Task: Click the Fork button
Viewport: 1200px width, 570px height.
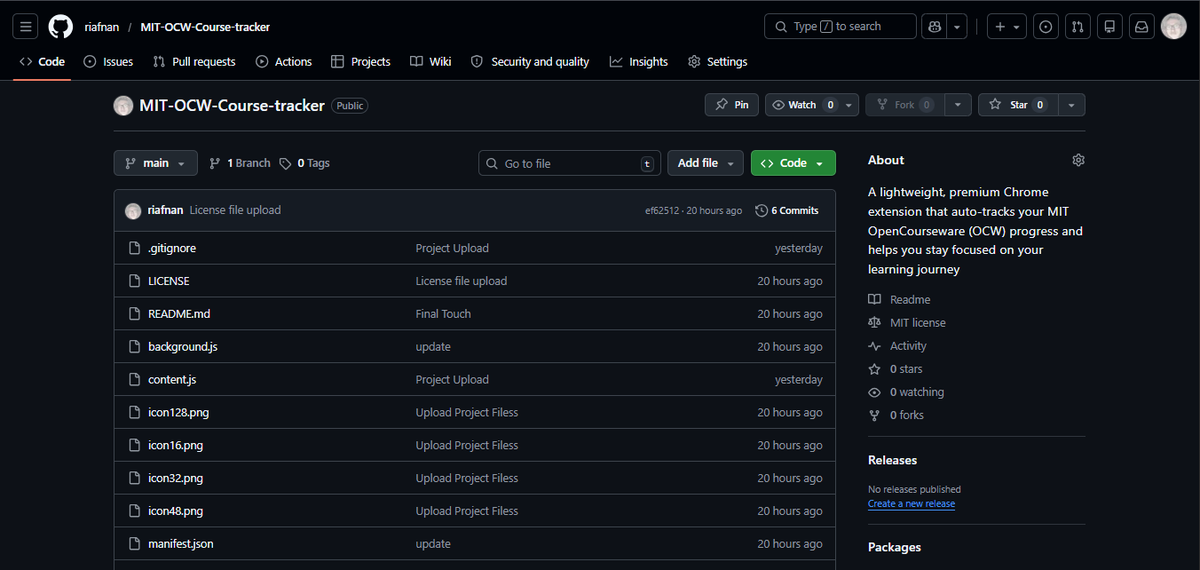Action: [x=905, y=105]
